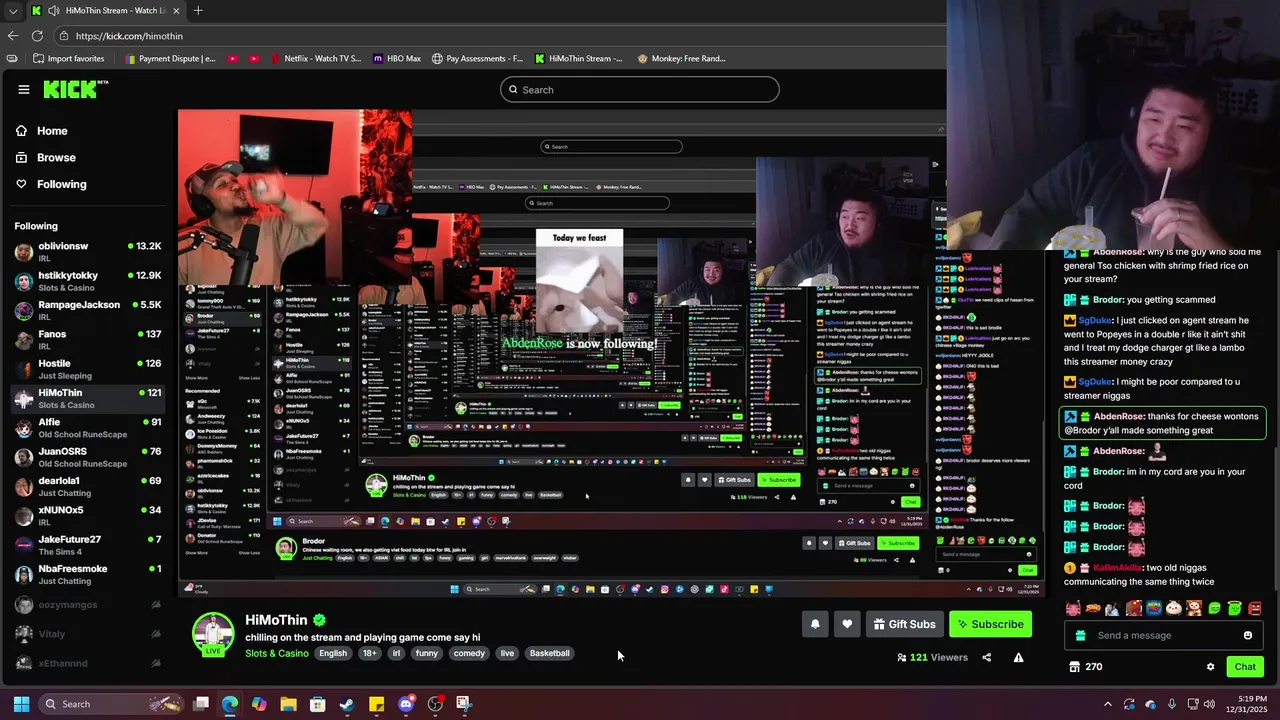Open the Import favorites bookmark
This screenshot has height=720, width=1280.
[69, 58]
